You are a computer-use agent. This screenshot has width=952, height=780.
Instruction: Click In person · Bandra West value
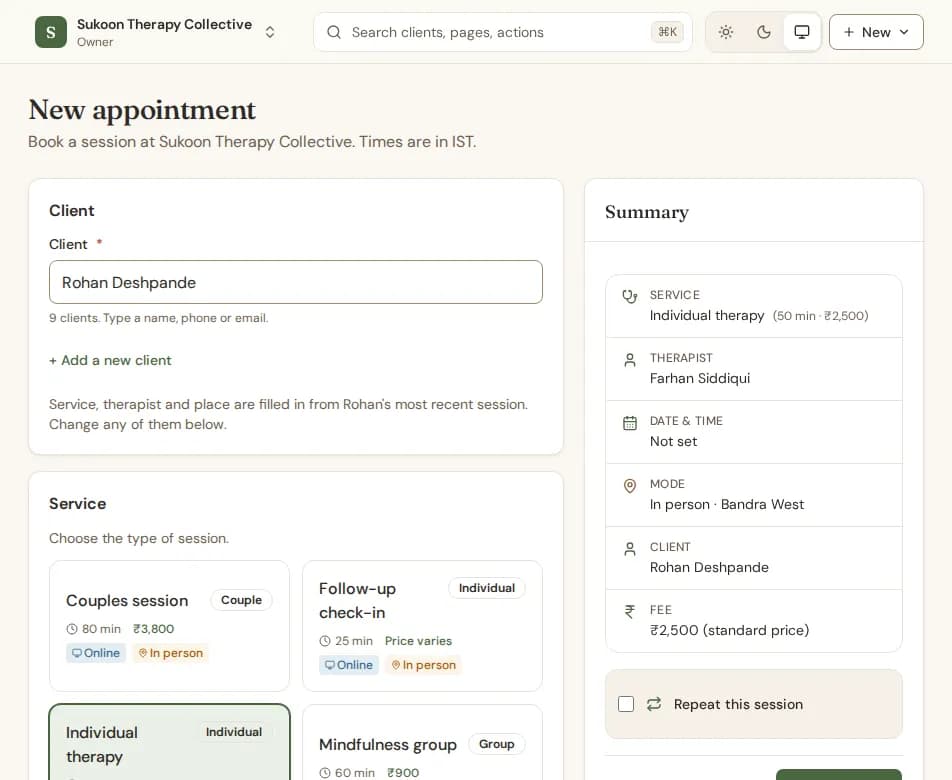coord(727,504)
